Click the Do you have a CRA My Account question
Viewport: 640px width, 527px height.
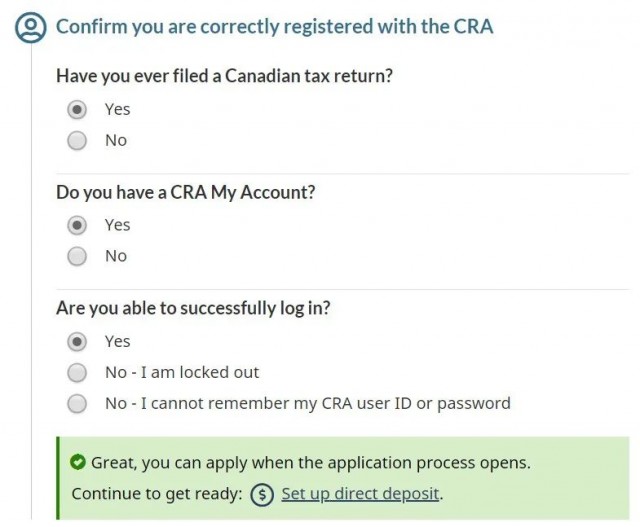pos(186,192)
